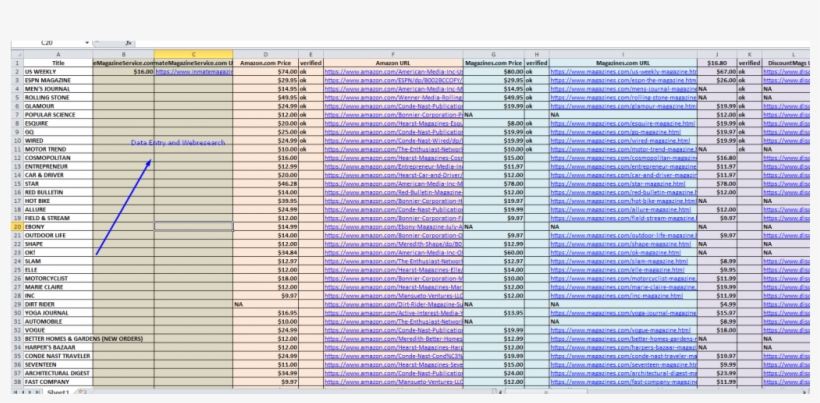820x403 pixels.
Task: Click the $46.28 Amazon price for STAR
Action: click(x=266, y=183)
